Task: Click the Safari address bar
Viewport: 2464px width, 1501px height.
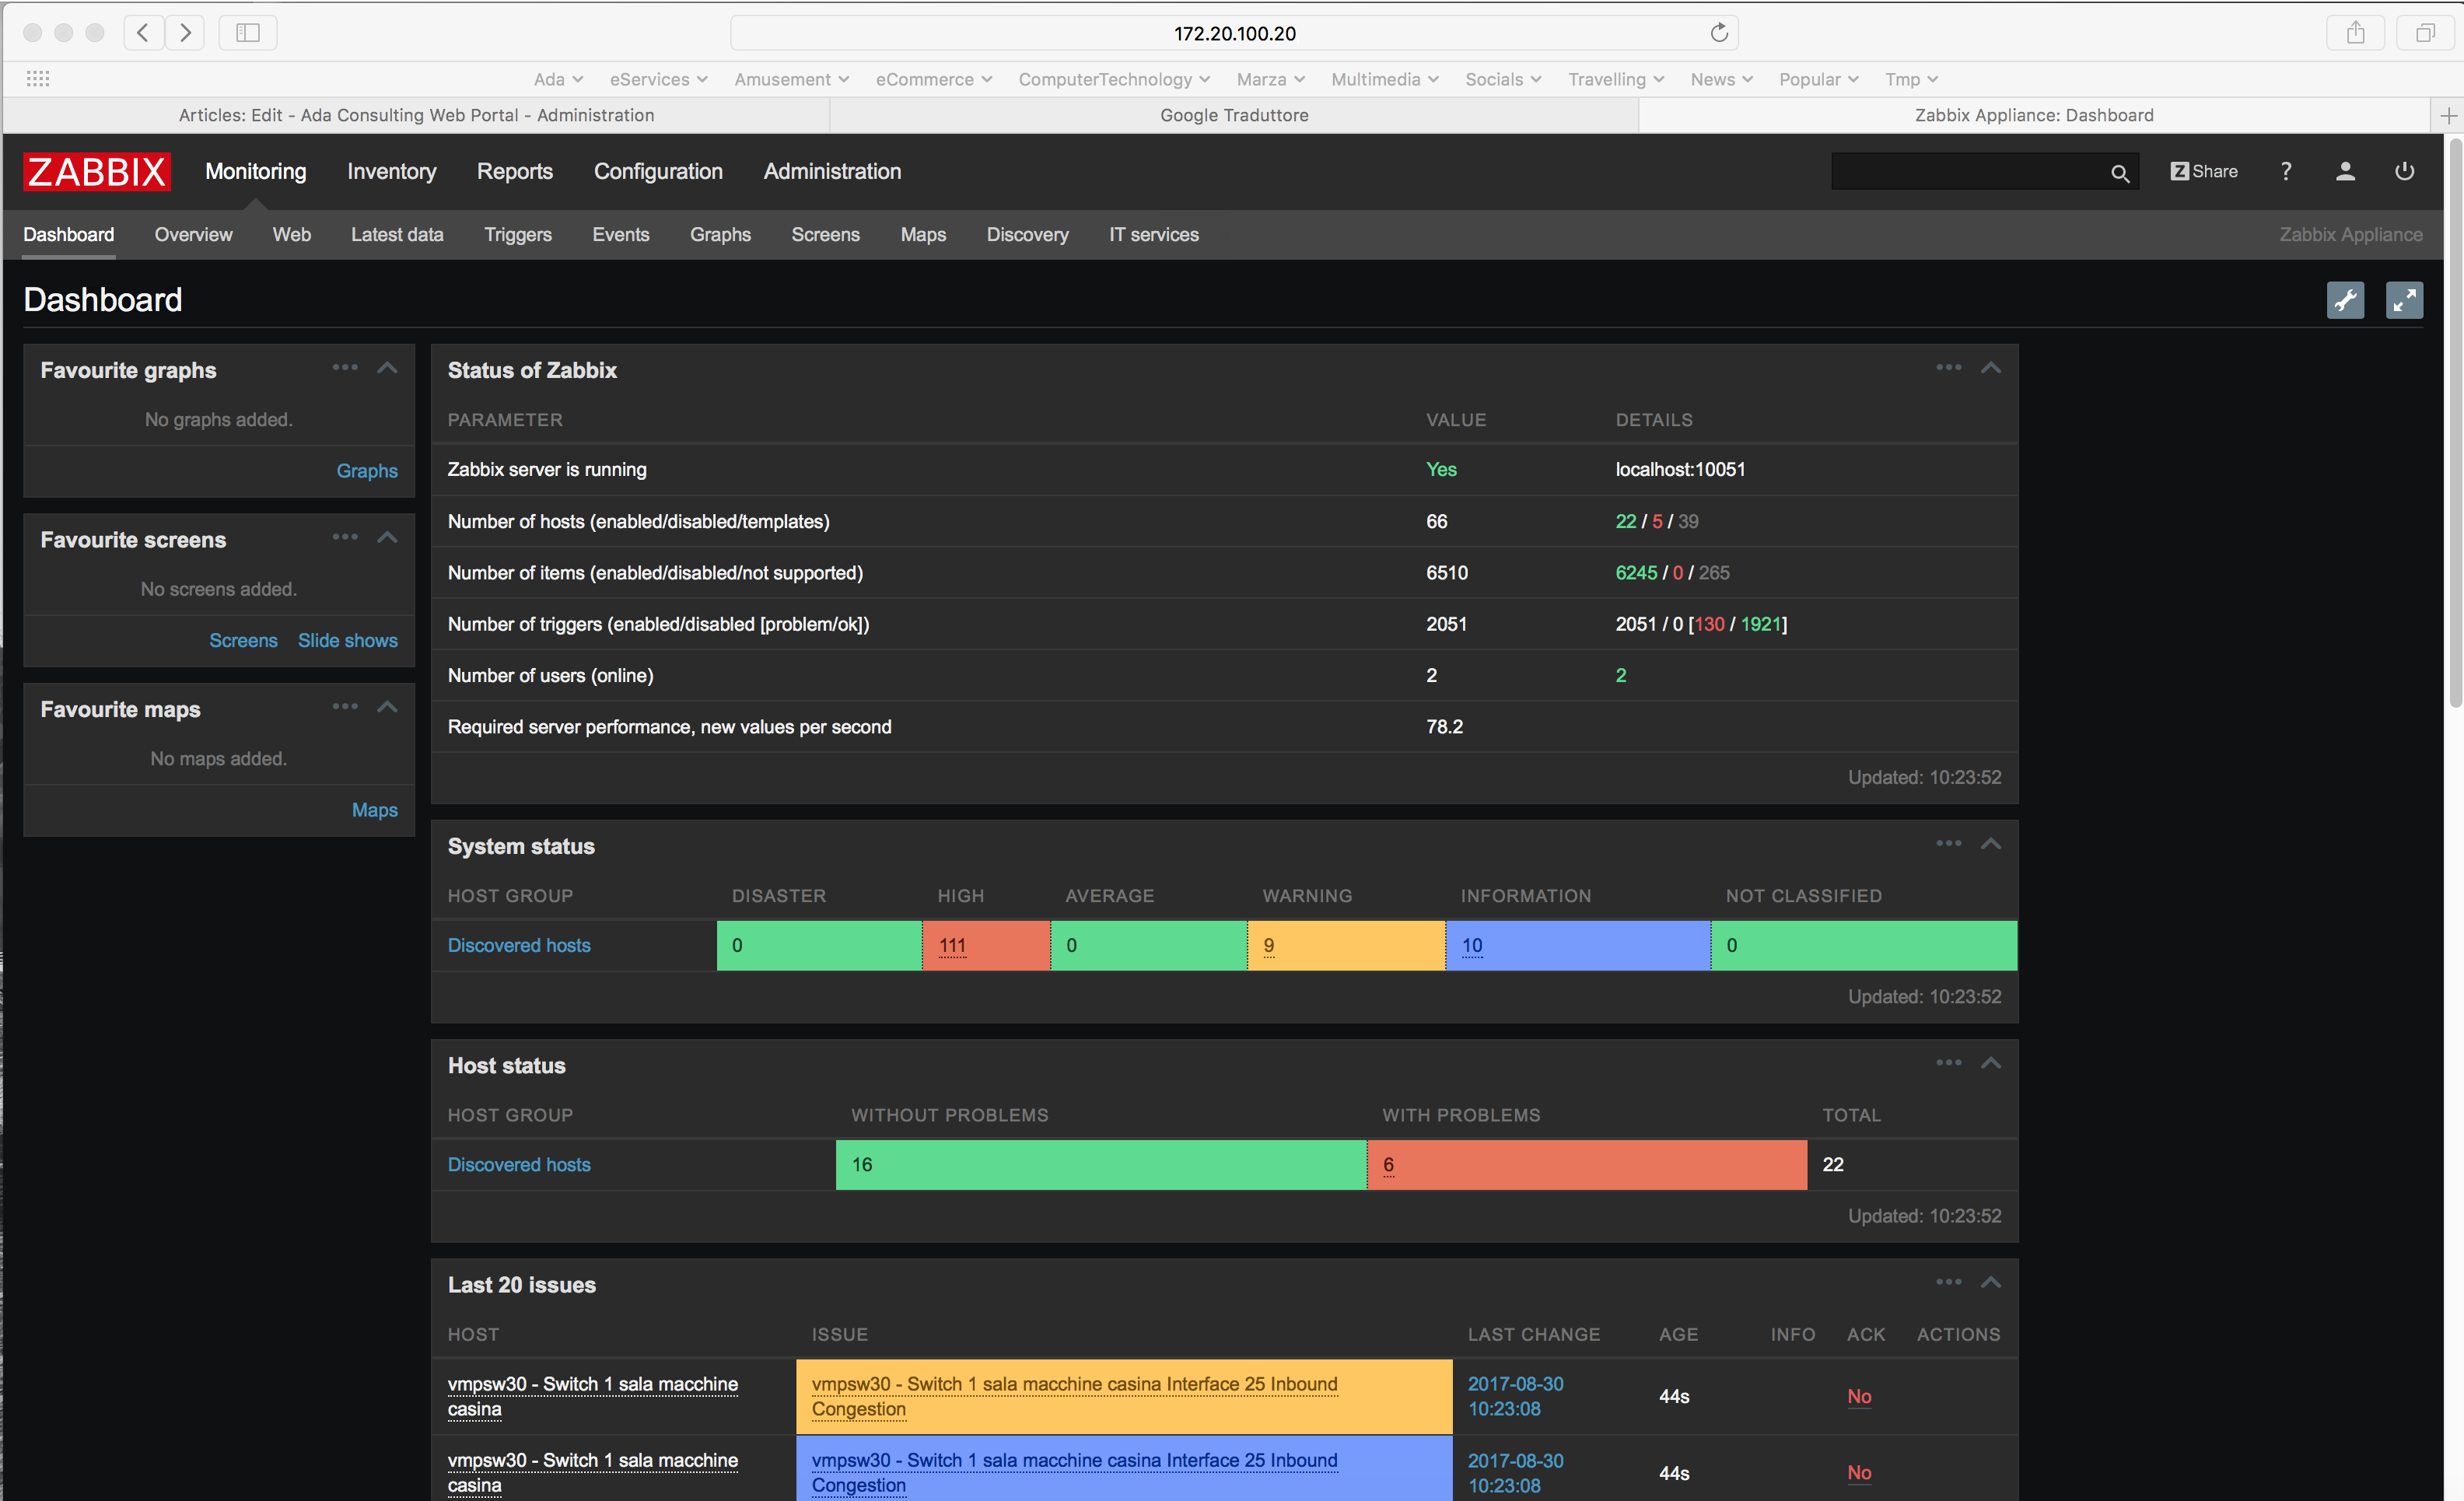Action: (x=1234, y=33)
